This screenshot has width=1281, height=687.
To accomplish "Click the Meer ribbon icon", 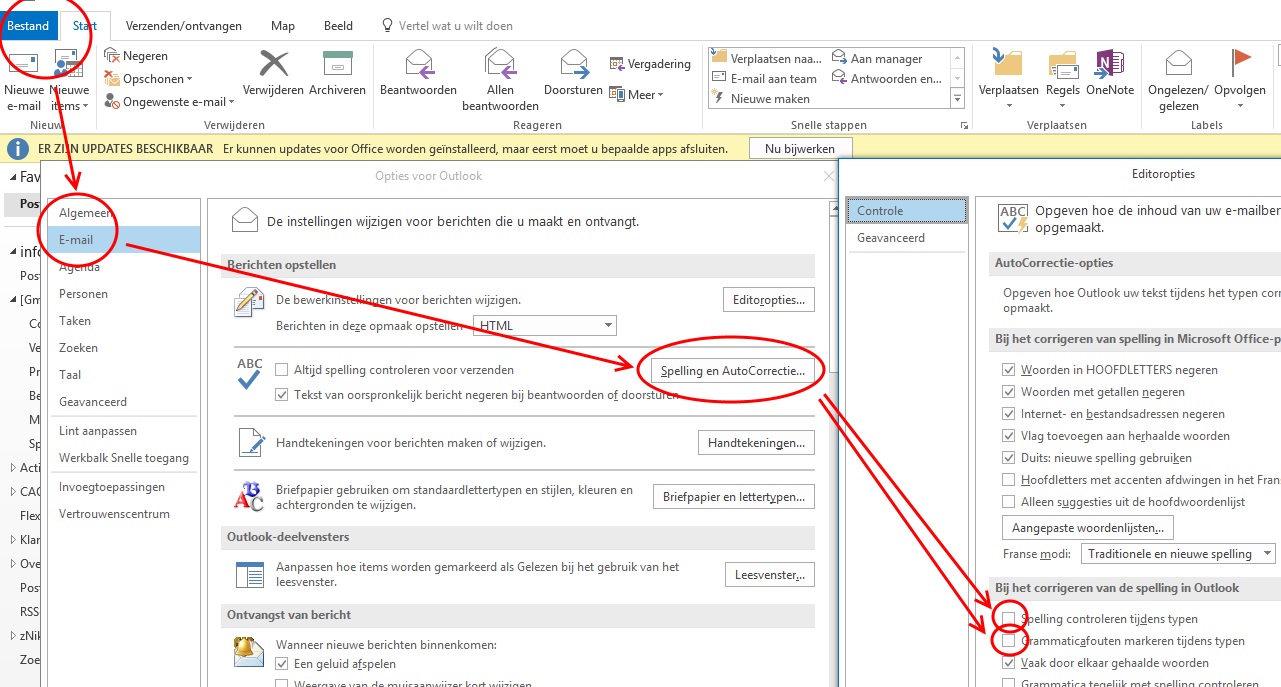I will click(617, 95).
